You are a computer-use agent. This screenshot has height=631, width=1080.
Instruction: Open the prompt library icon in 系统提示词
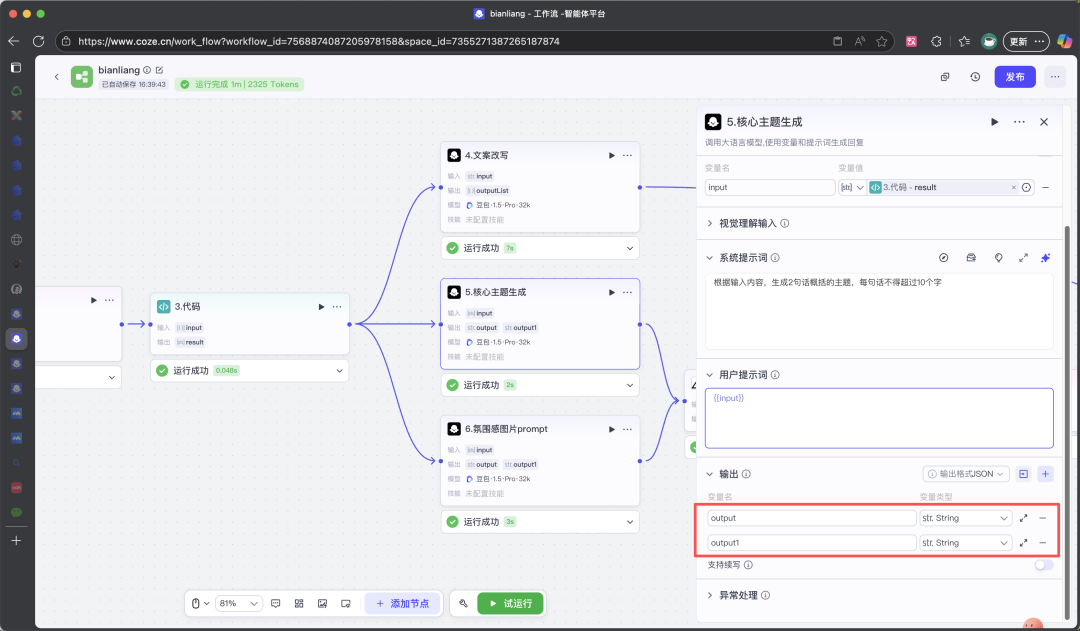point(971,258)
